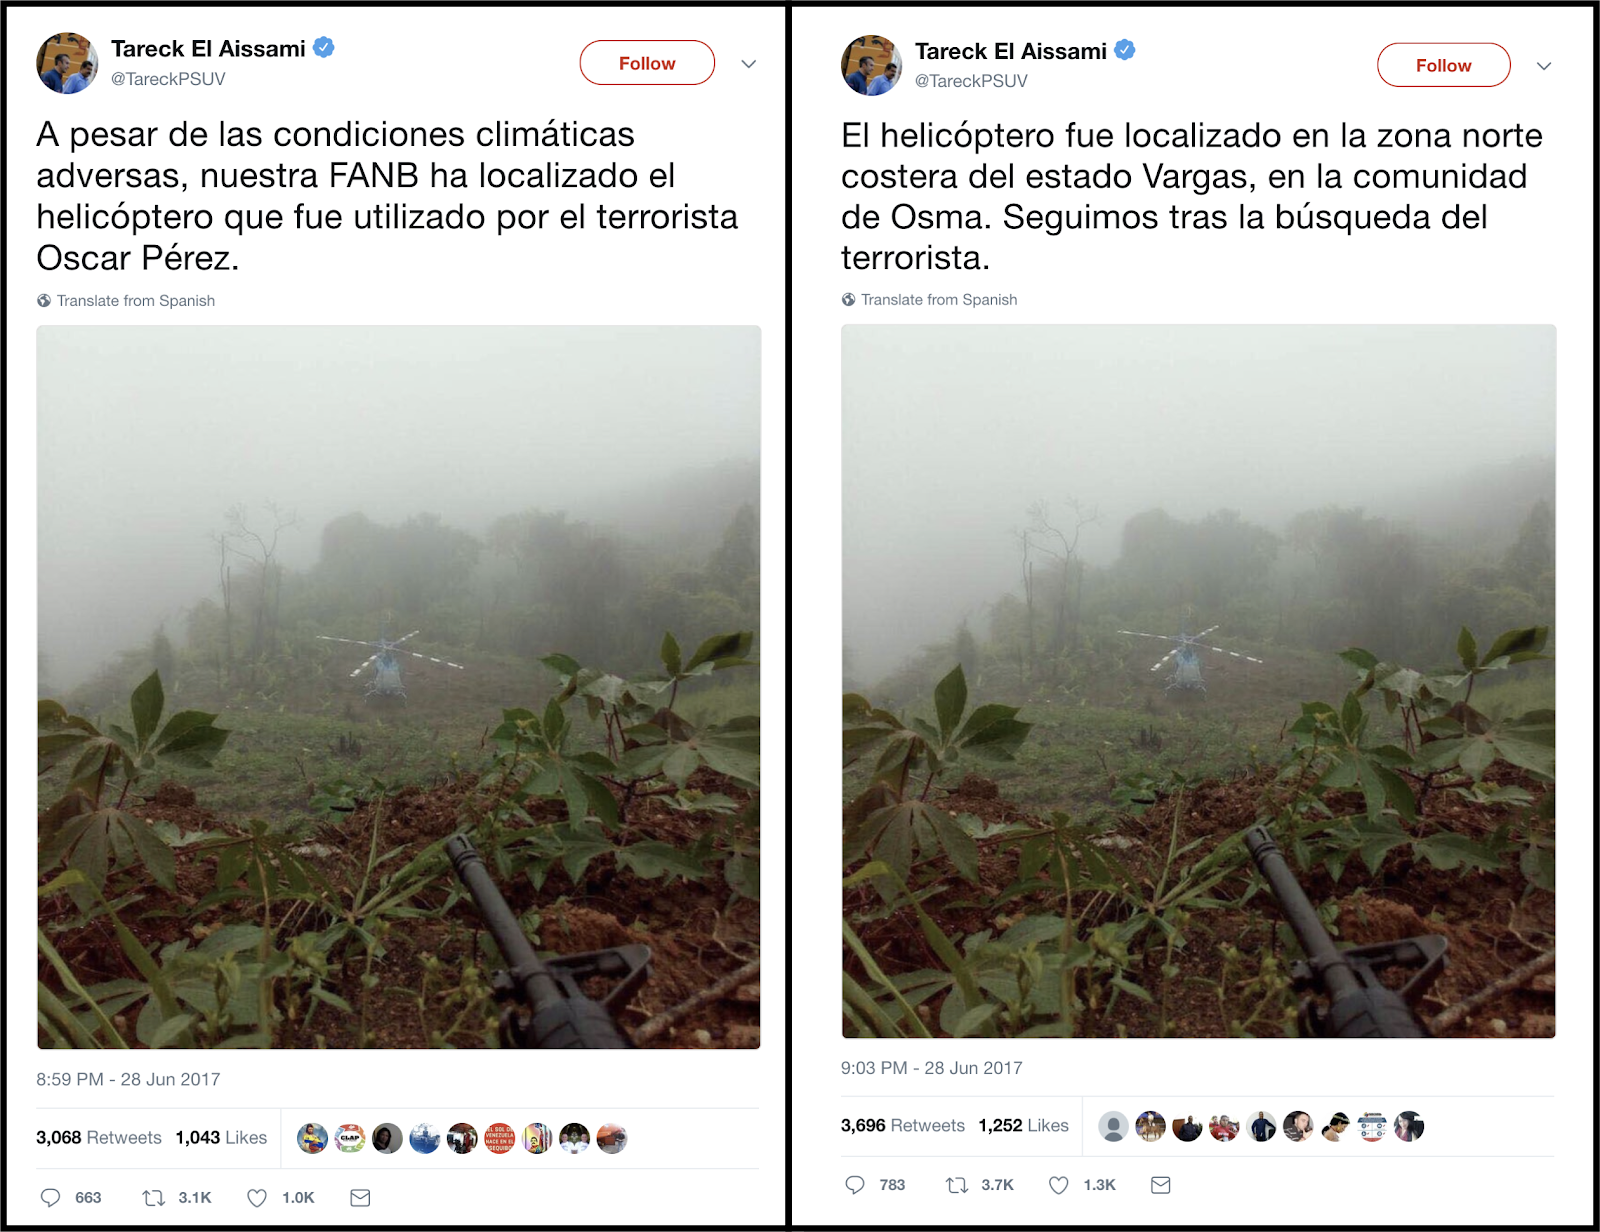Open left tweet's foggy helicopter photo
Image resolution: width=1600 pixels, height=1232 pixels.
[399, 687]
